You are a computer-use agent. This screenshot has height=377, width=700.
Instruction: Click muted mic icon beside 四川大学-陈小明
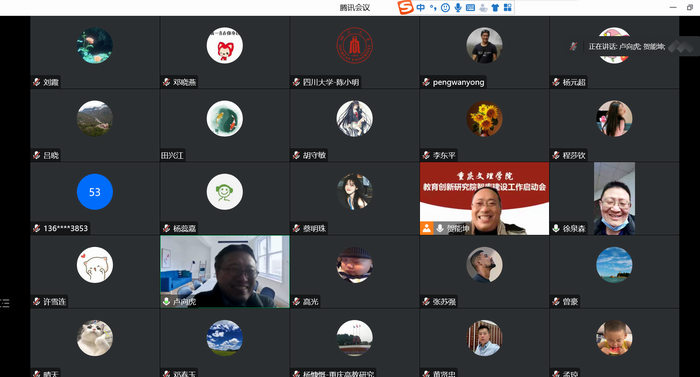pos(296,82)
